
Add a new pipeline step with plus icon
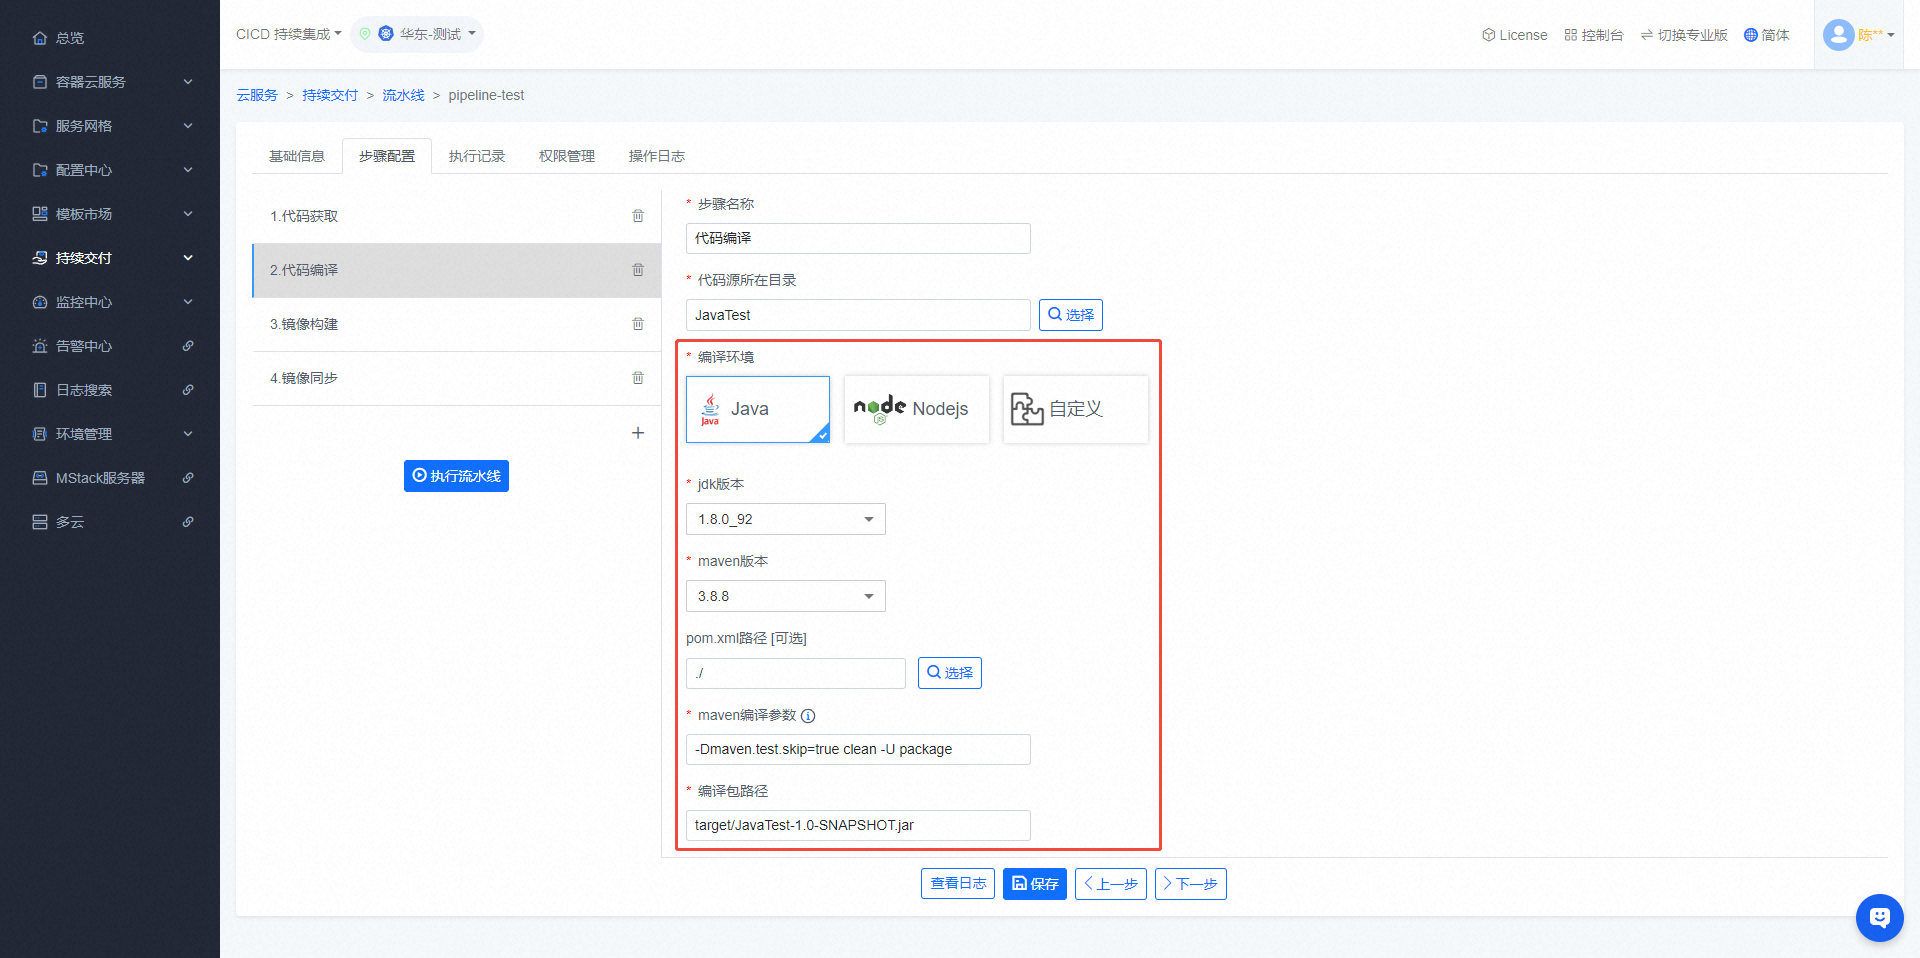click(x=638, y=433)
